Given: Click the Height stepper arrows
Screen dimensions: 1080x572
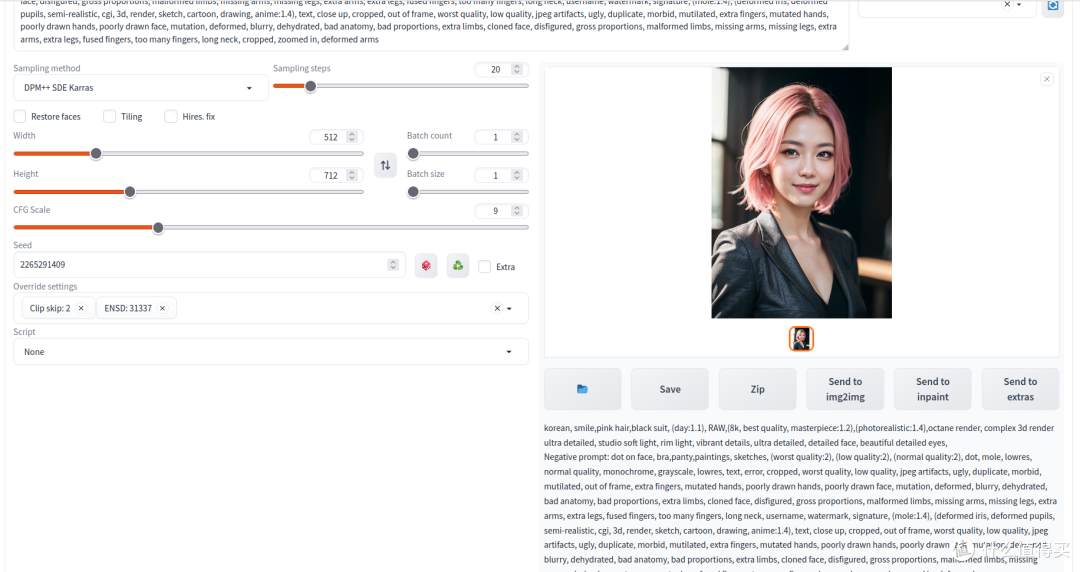Looking at the screenshot, I should tap(352, 176).
